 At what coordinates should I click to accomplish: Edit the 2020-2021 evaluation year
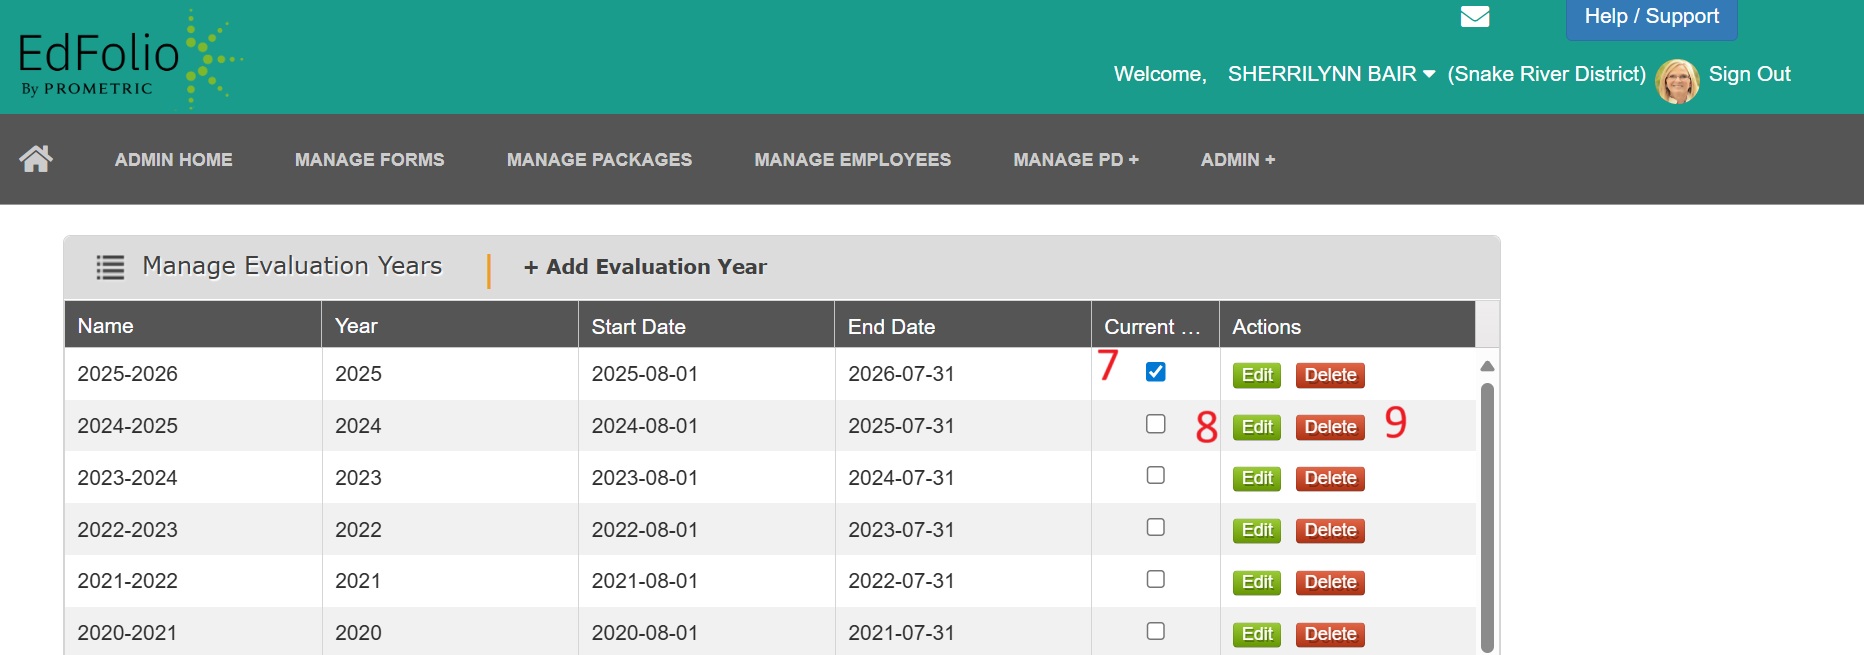(x=1257, y=634)
